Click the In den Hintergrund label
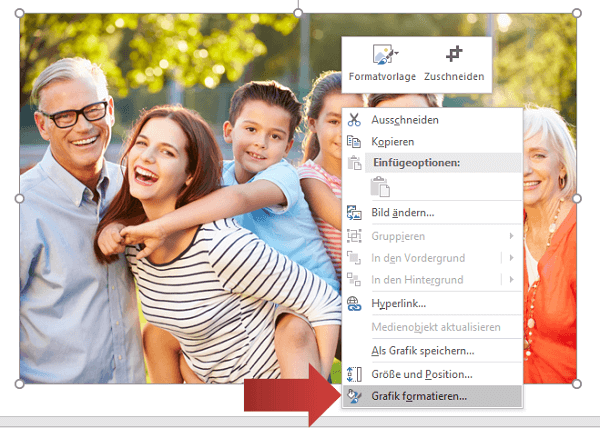Viewport: 600px width, 428px height. [417, 280]
